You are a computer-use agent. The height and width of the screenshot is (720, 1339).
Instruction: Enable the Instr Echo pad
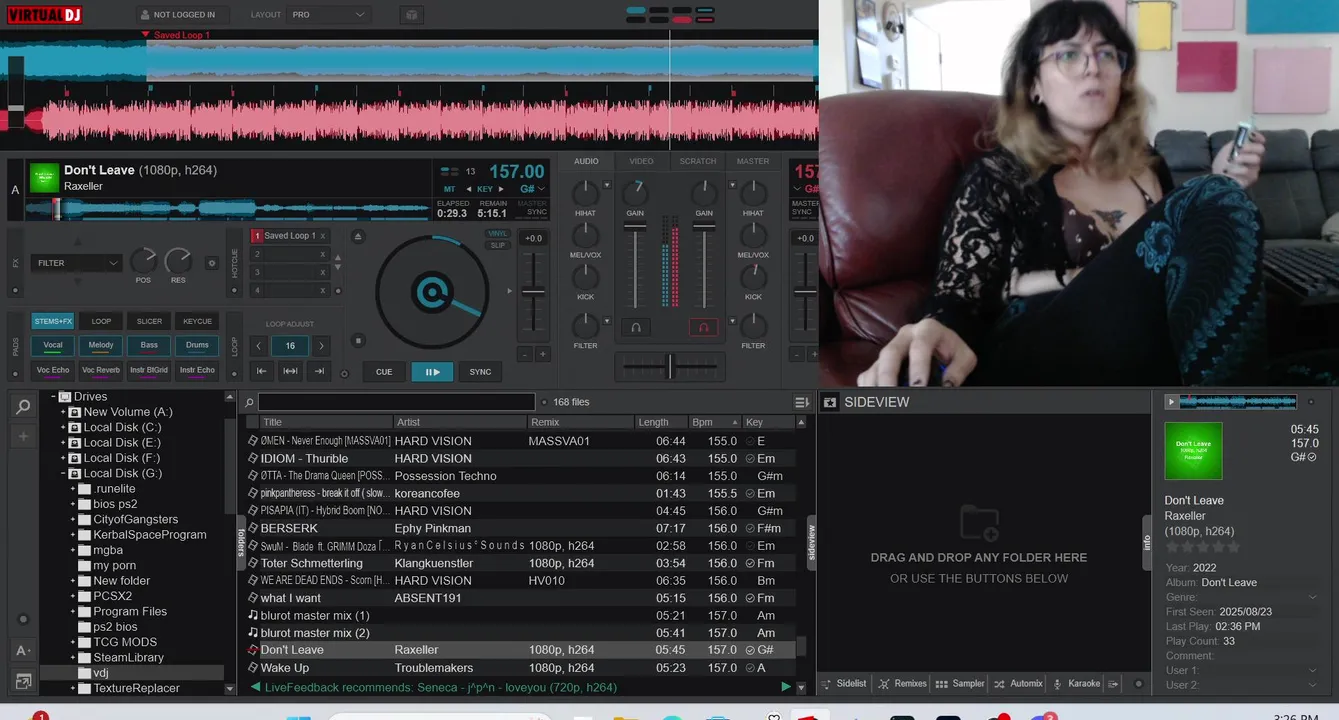[197, 370]
